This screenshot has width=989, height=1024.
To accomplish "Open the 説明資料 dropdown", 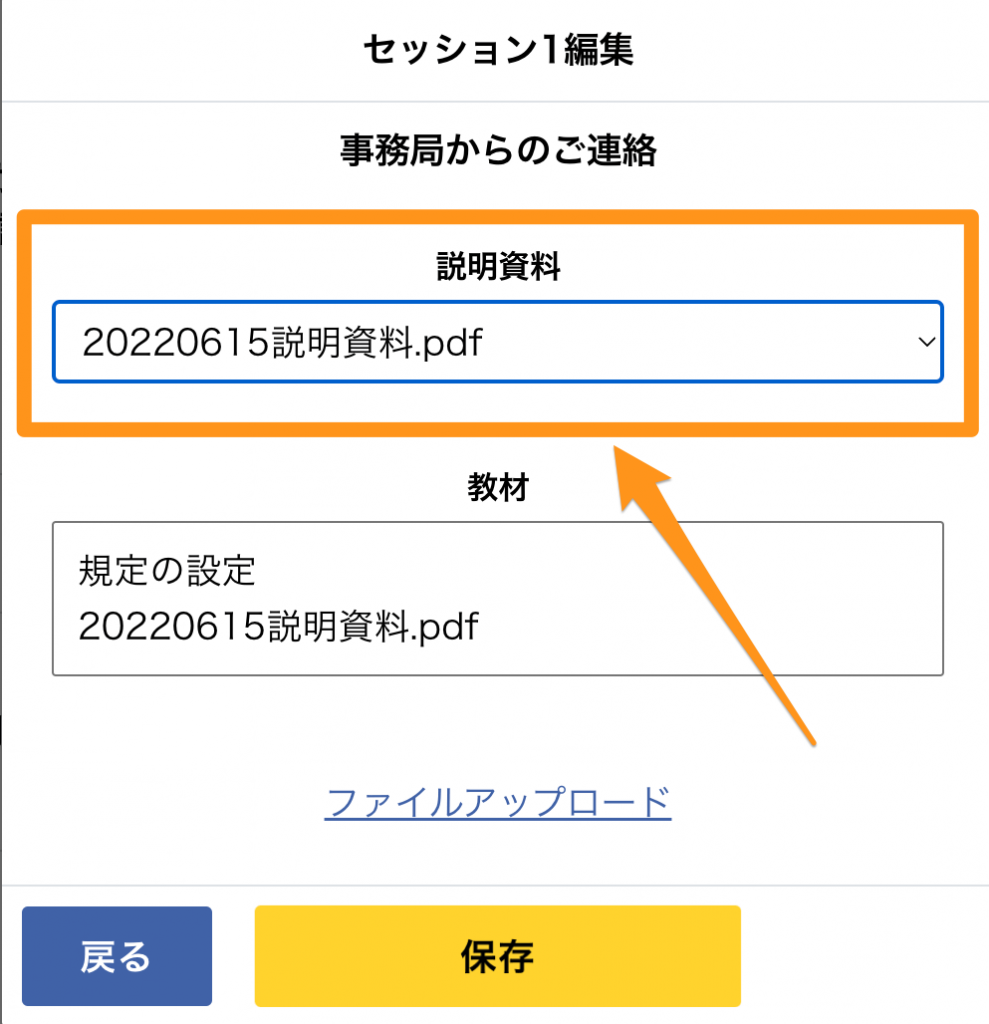I will (498, 342).
